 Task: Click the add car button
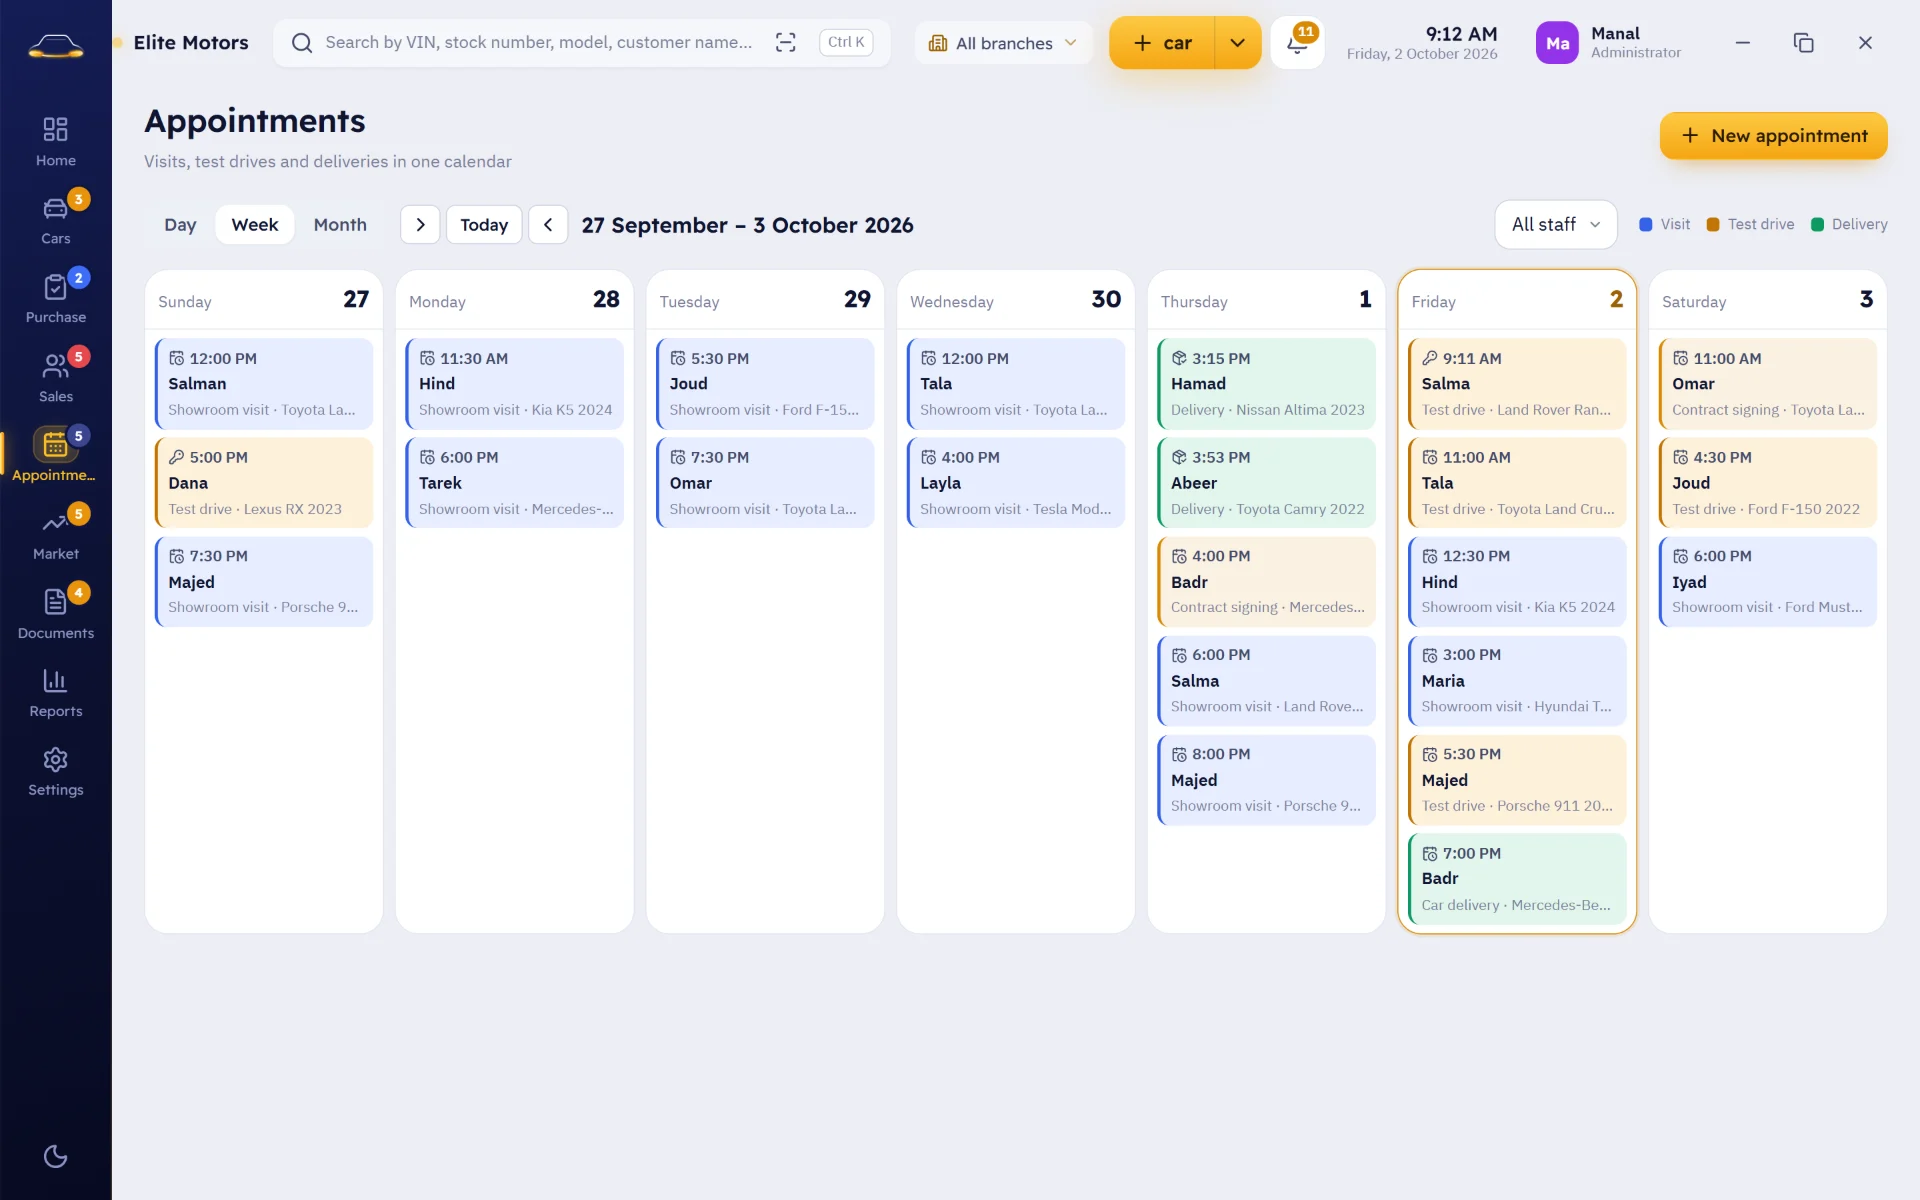coord(1162,43)
